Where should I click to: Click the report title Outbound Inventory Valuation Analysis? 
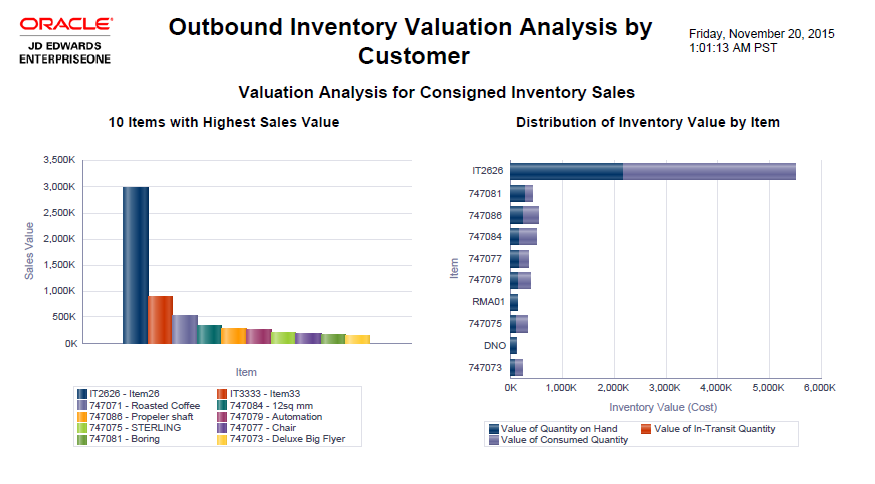(x=411, y=42)
